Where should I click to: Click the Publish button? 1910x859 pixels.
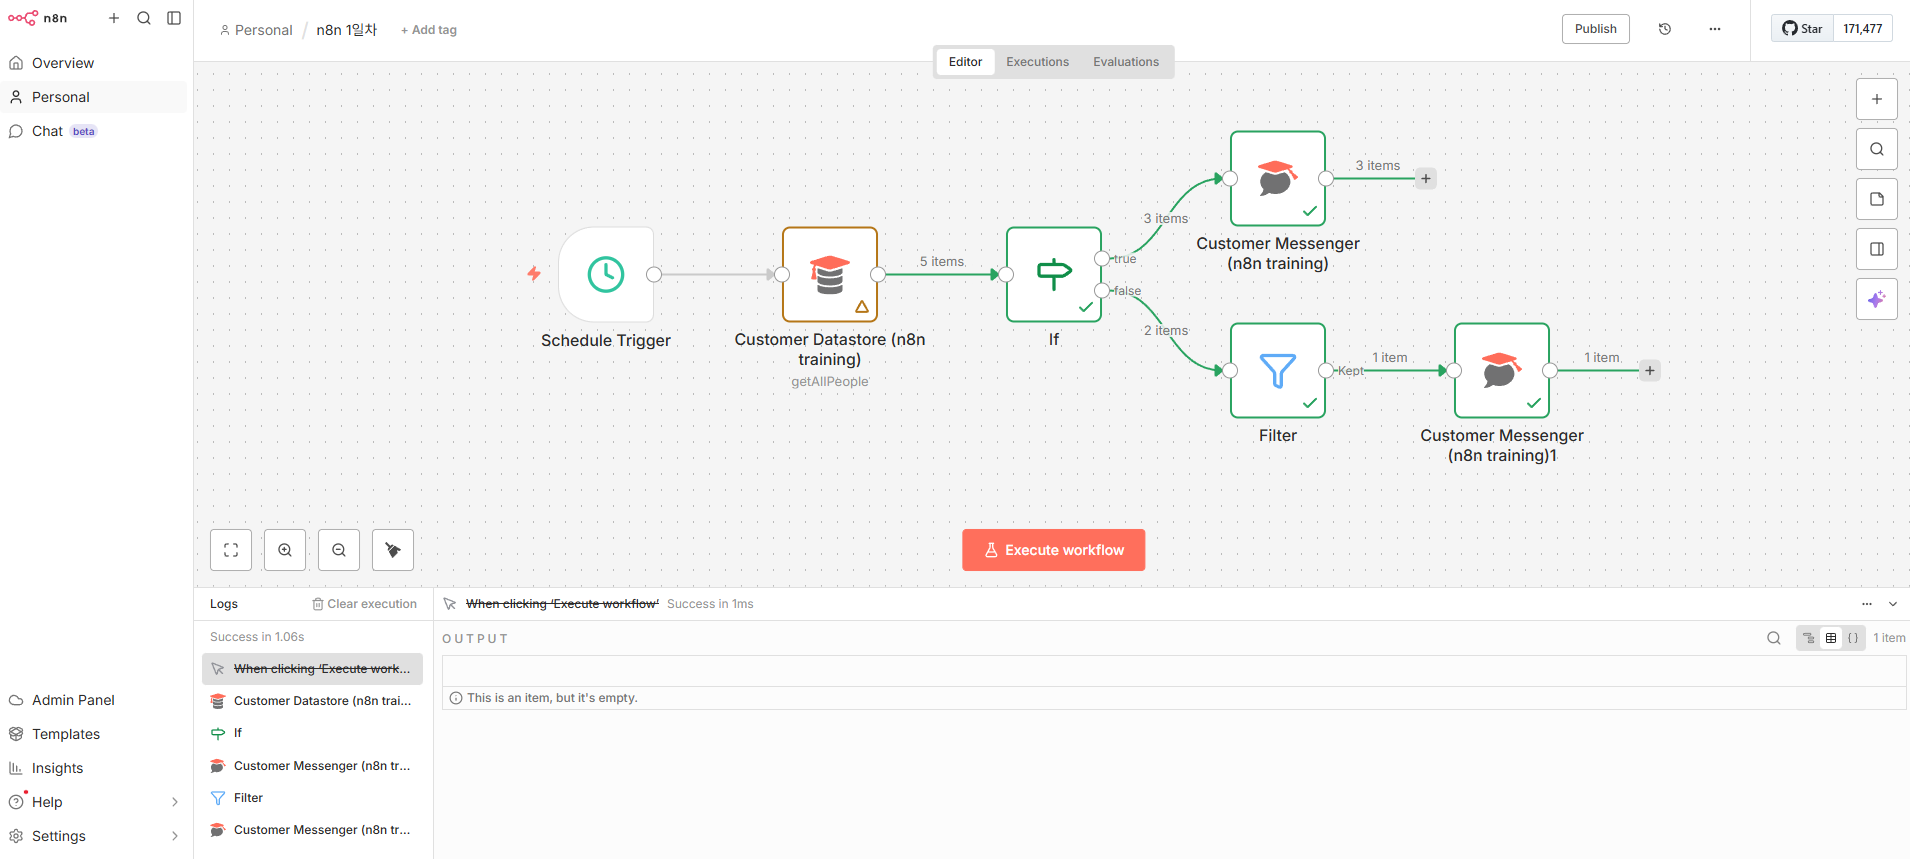(1596, 29)
